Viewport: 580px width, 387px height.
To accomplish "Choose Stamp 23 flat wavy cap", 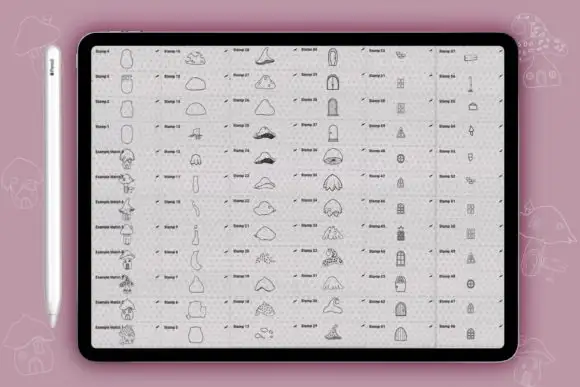I will pyautogui.click(x=264, y=184).
